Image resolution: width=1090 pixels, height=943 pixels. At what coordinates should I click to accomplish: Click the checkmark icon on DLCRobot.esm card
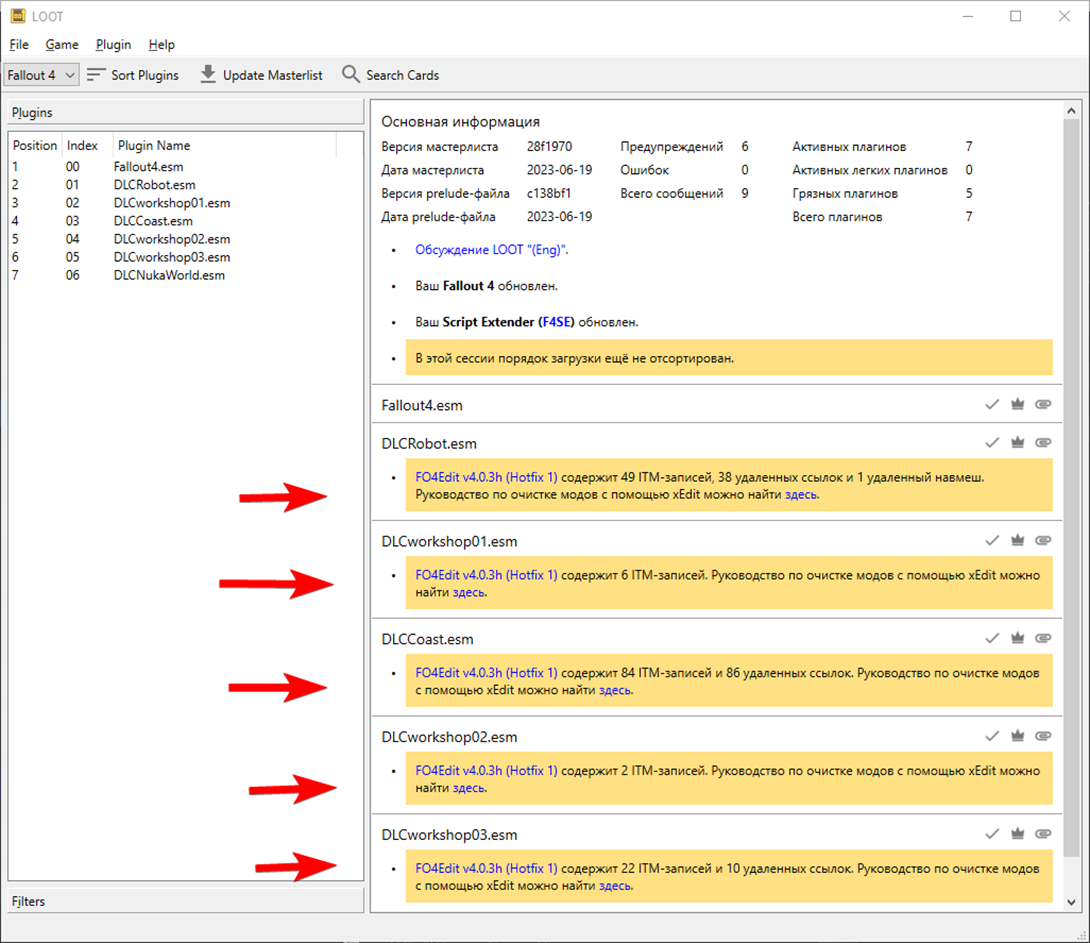pos(992,443)
